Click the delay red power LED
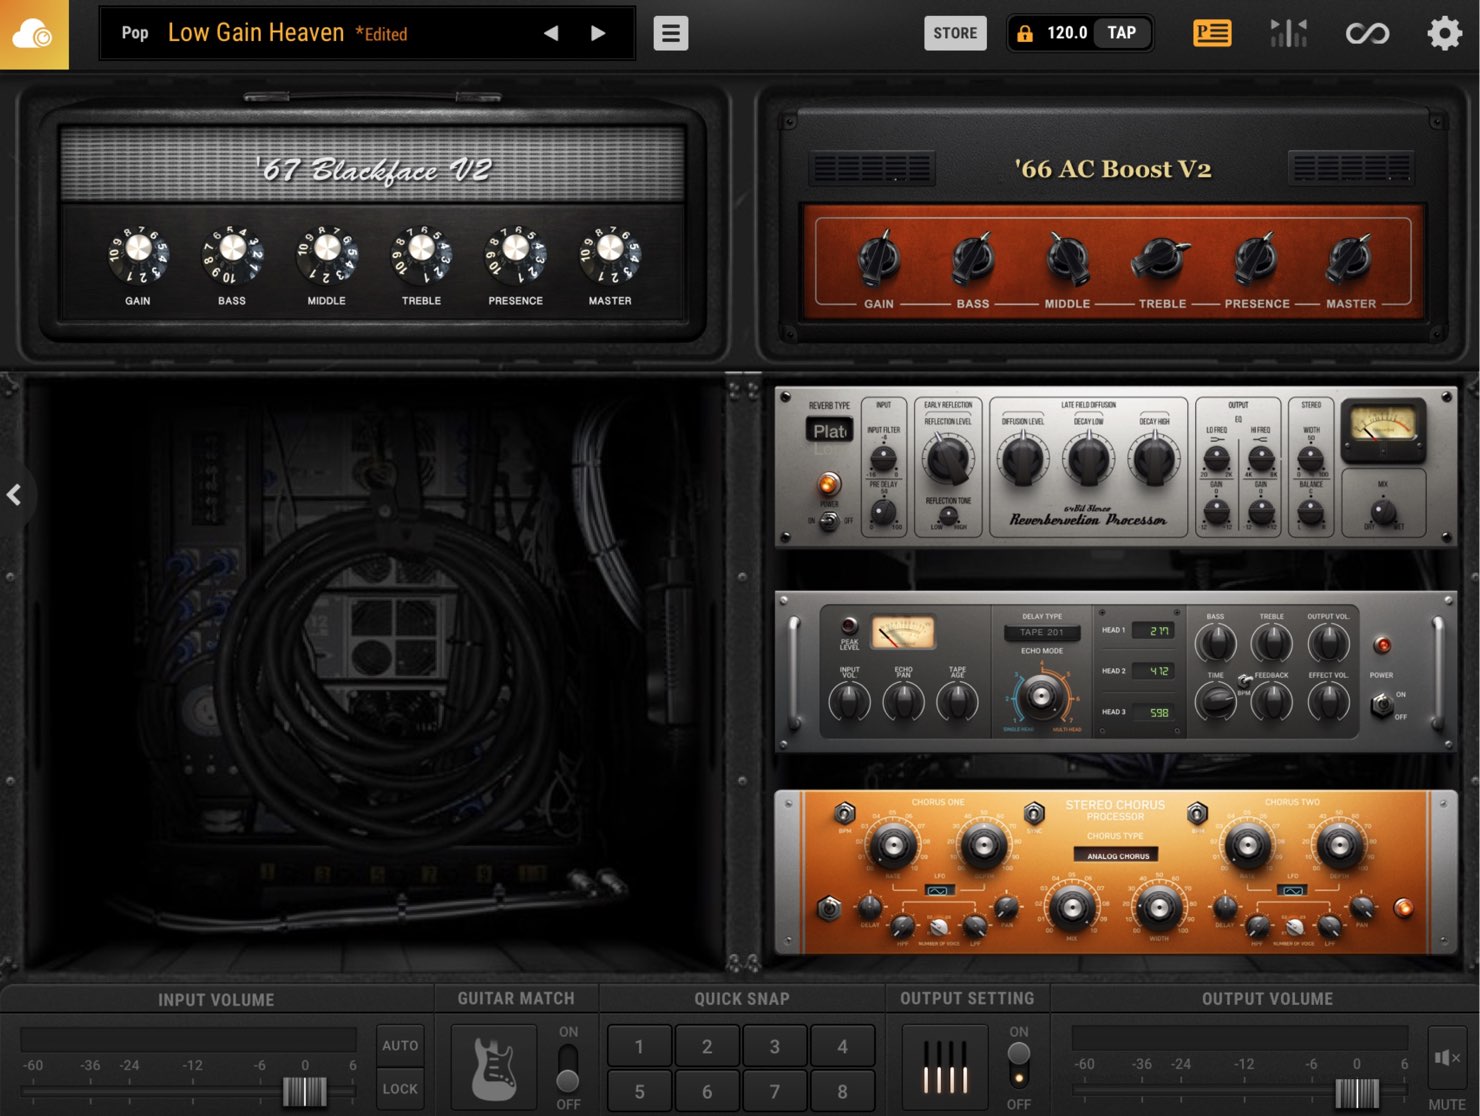1480x1116 pixels. pyautogui.click(x=1382, y=645)
